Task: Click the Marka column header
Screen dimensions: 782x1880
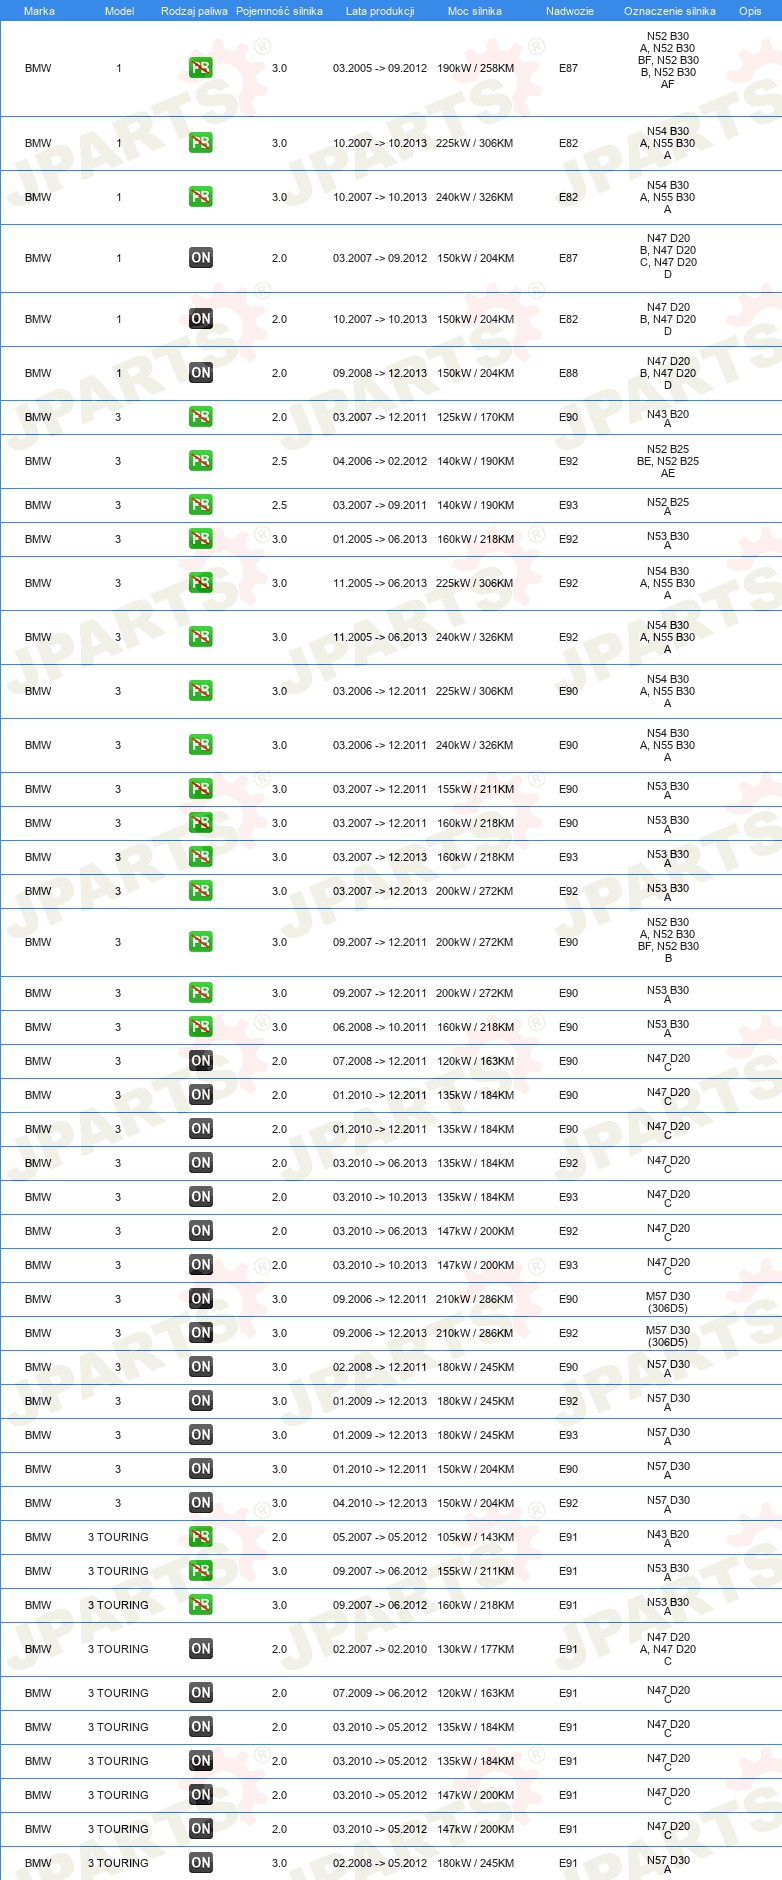Action: tap(39, 11)
